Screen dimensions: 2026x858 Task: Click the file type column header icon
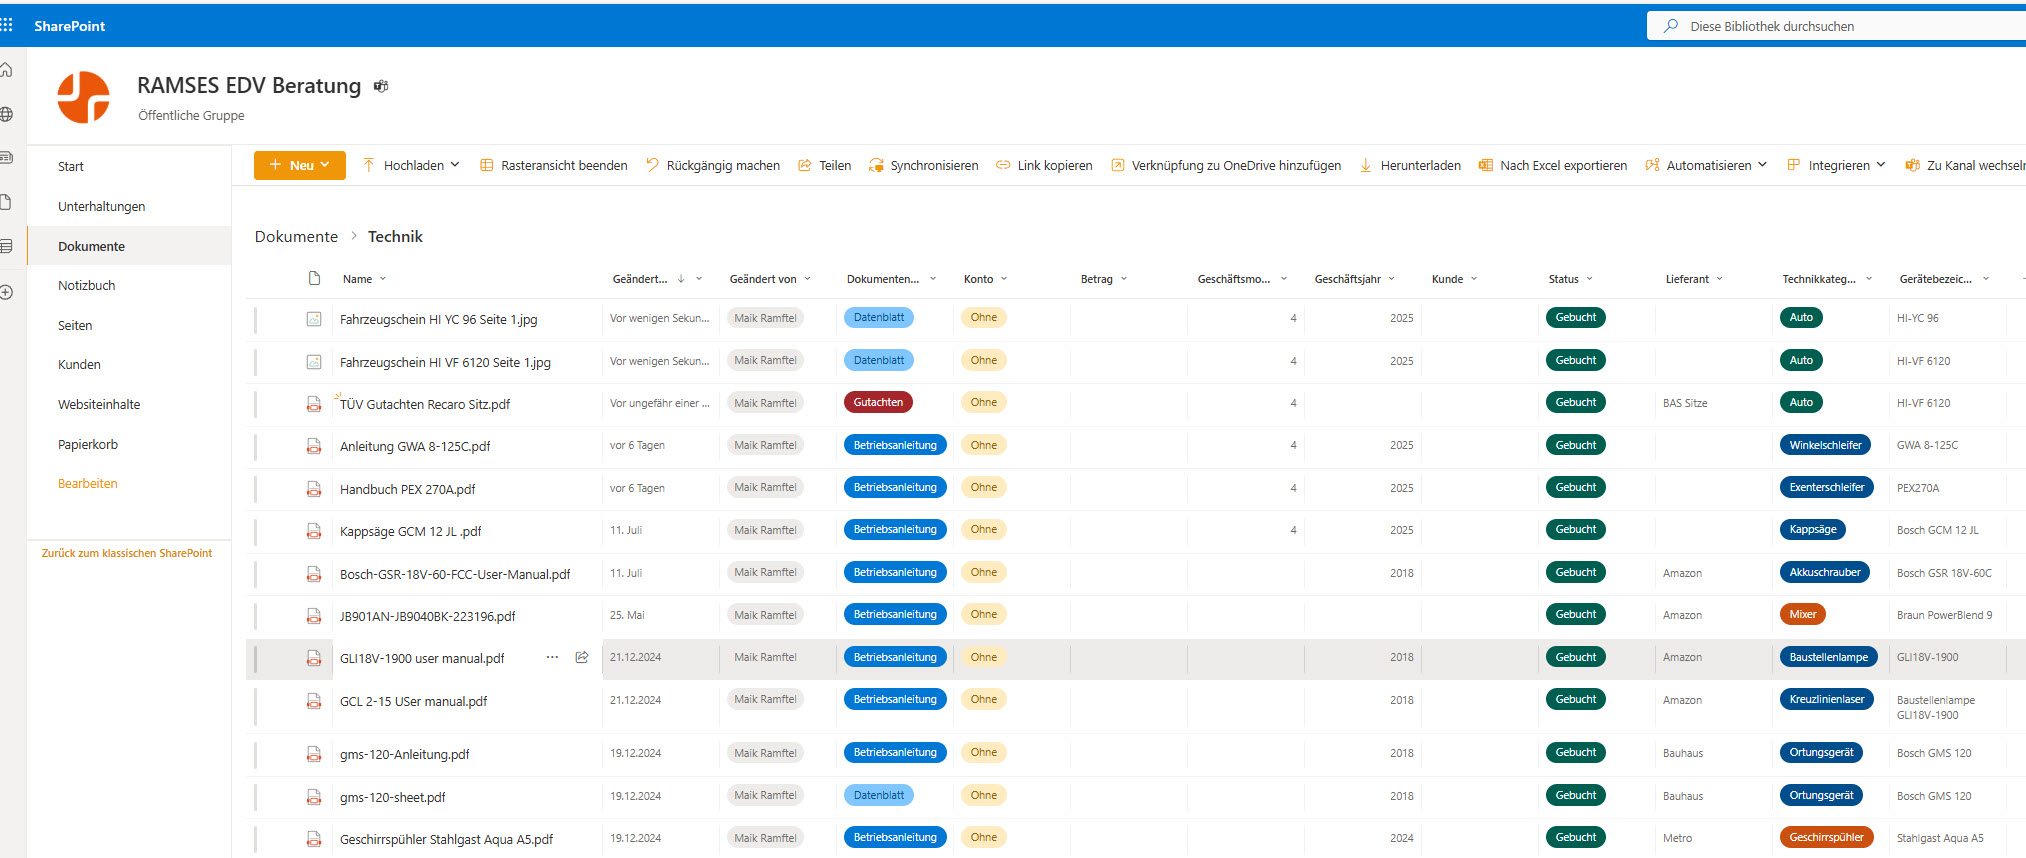[x=314, y=278]
